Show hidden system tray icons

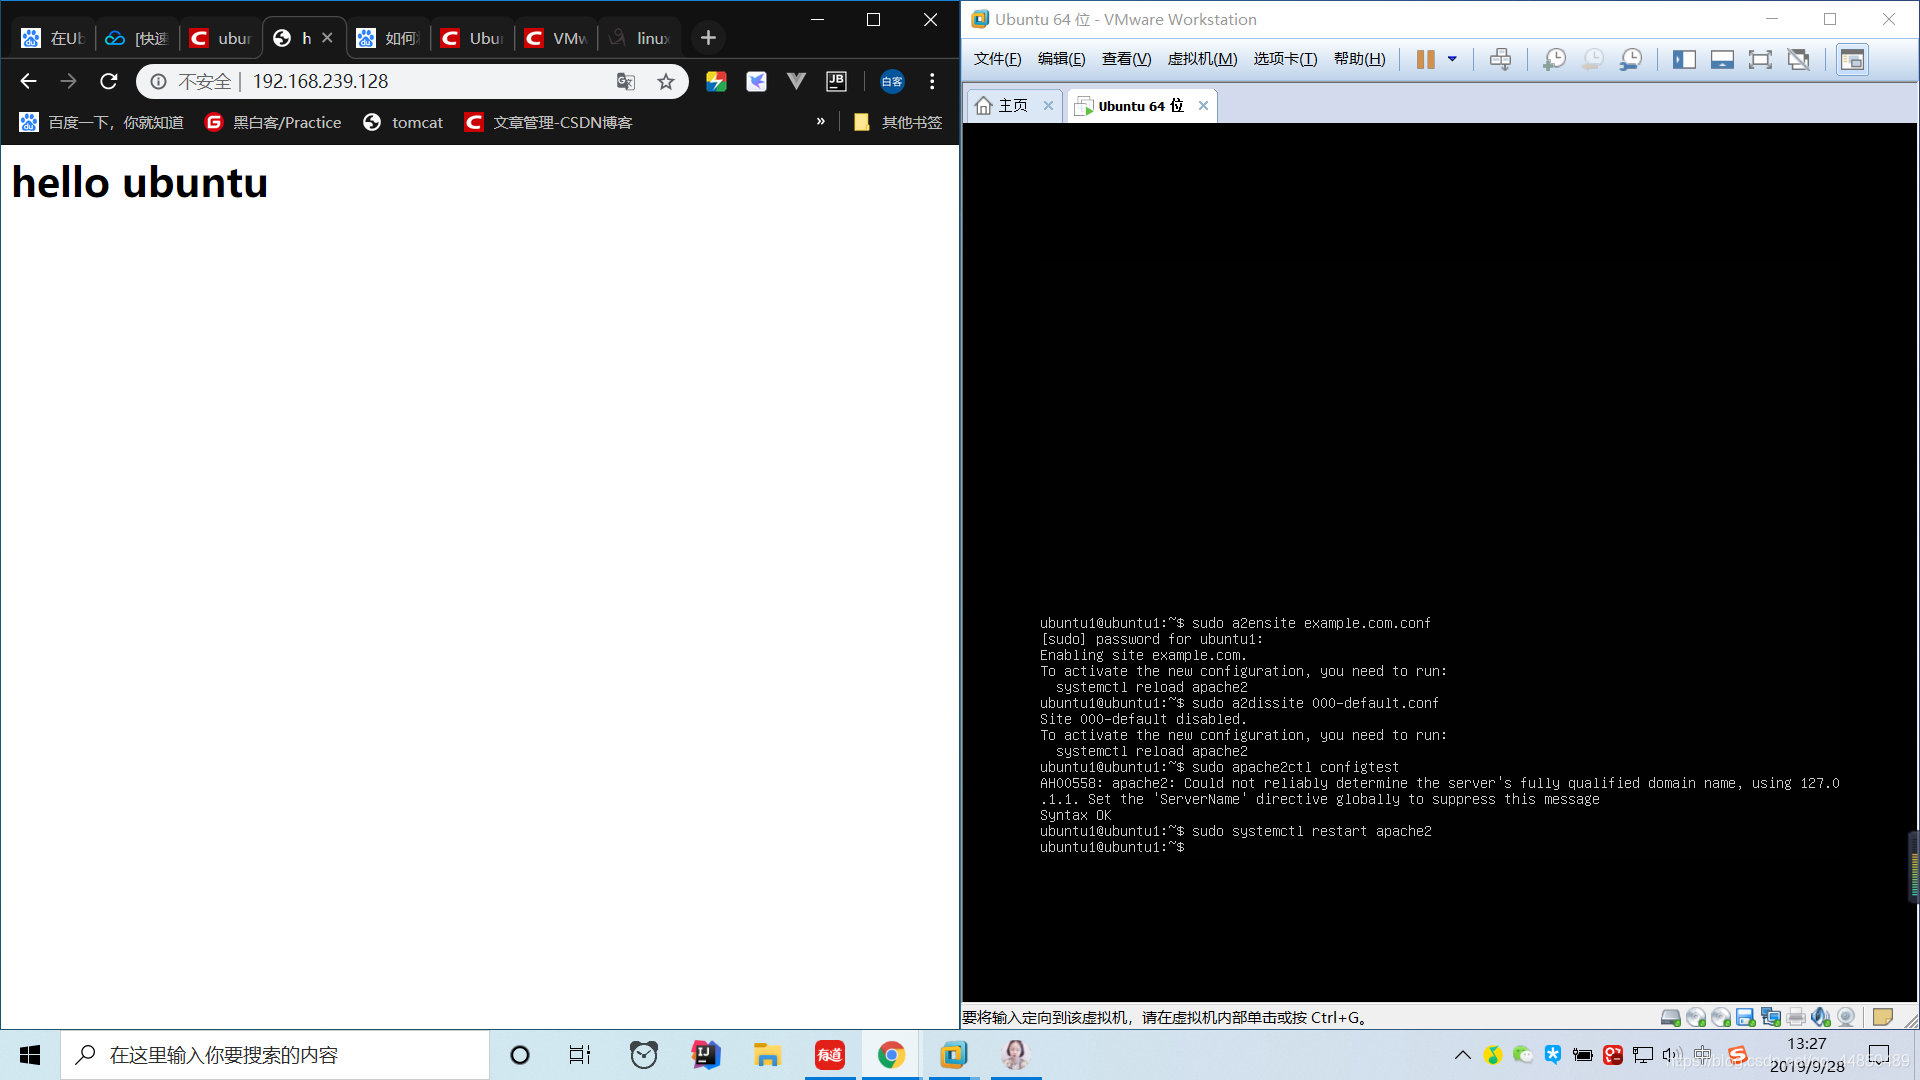coord(1462,1055)
